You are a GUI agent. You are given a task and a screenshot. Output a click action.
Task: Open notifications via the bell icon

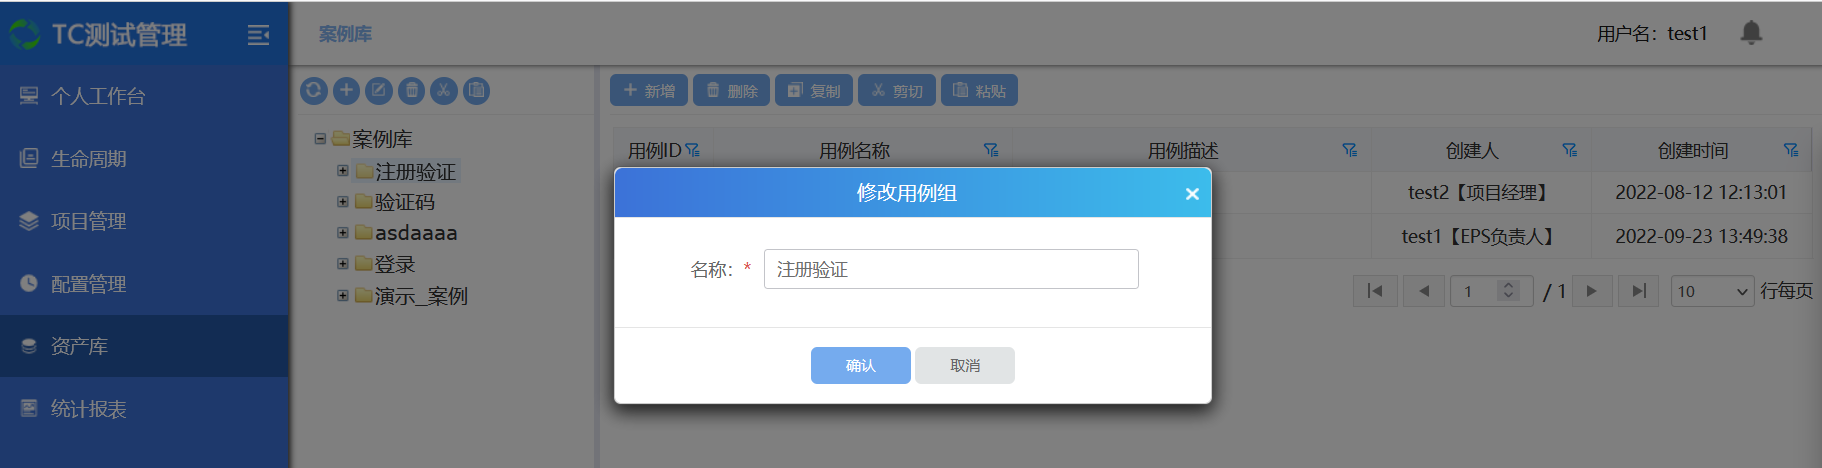(x=1751, y=33)
